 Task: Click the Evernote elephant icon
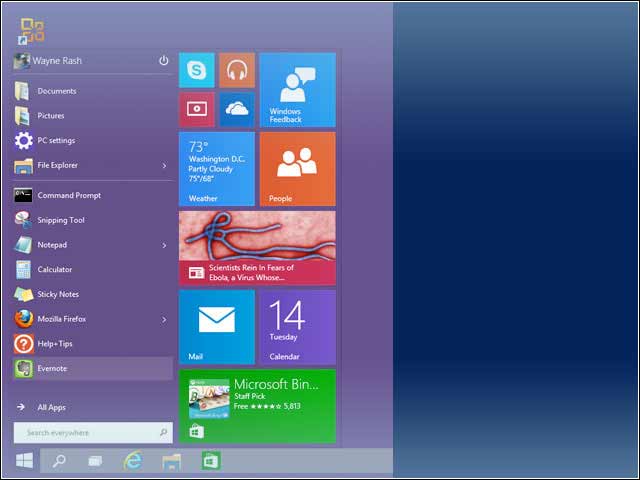coord(24,369)
